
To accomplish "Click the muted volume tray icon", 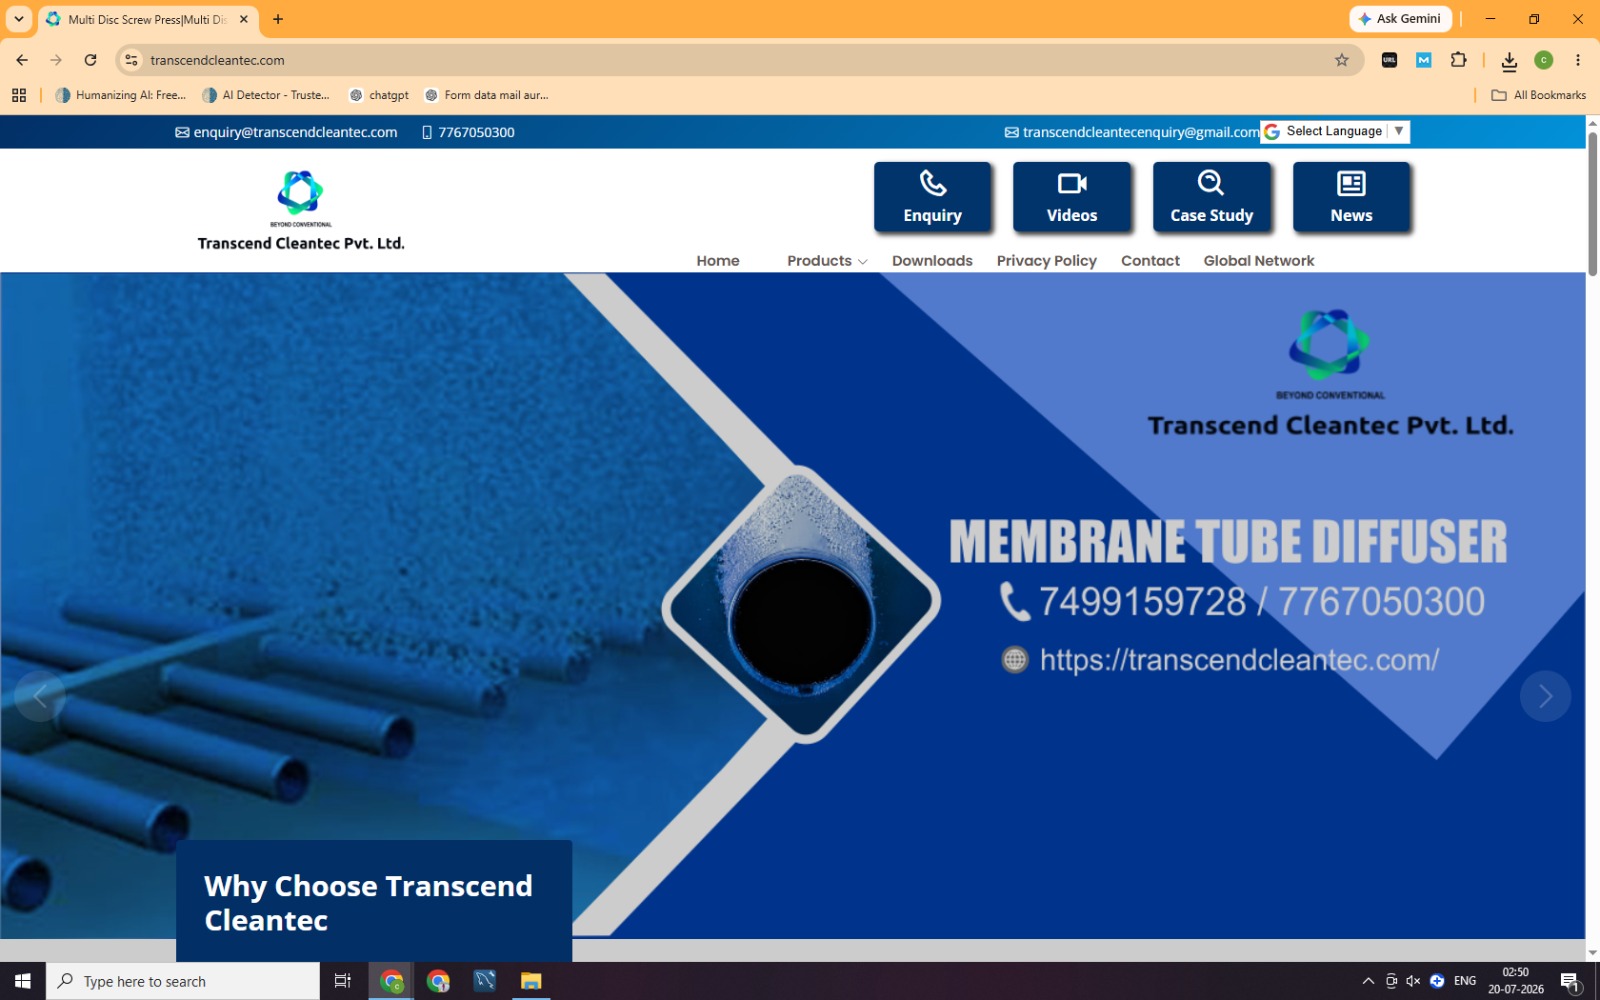I will [x=1413, y=981].
